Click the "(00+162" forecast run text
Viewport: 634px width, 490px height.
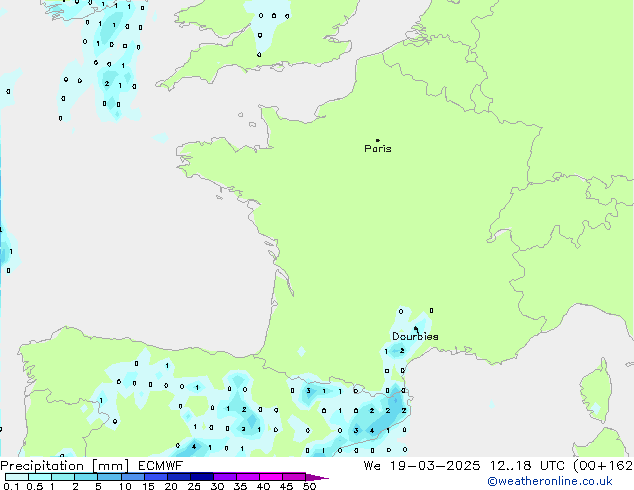tap(603, 466)
